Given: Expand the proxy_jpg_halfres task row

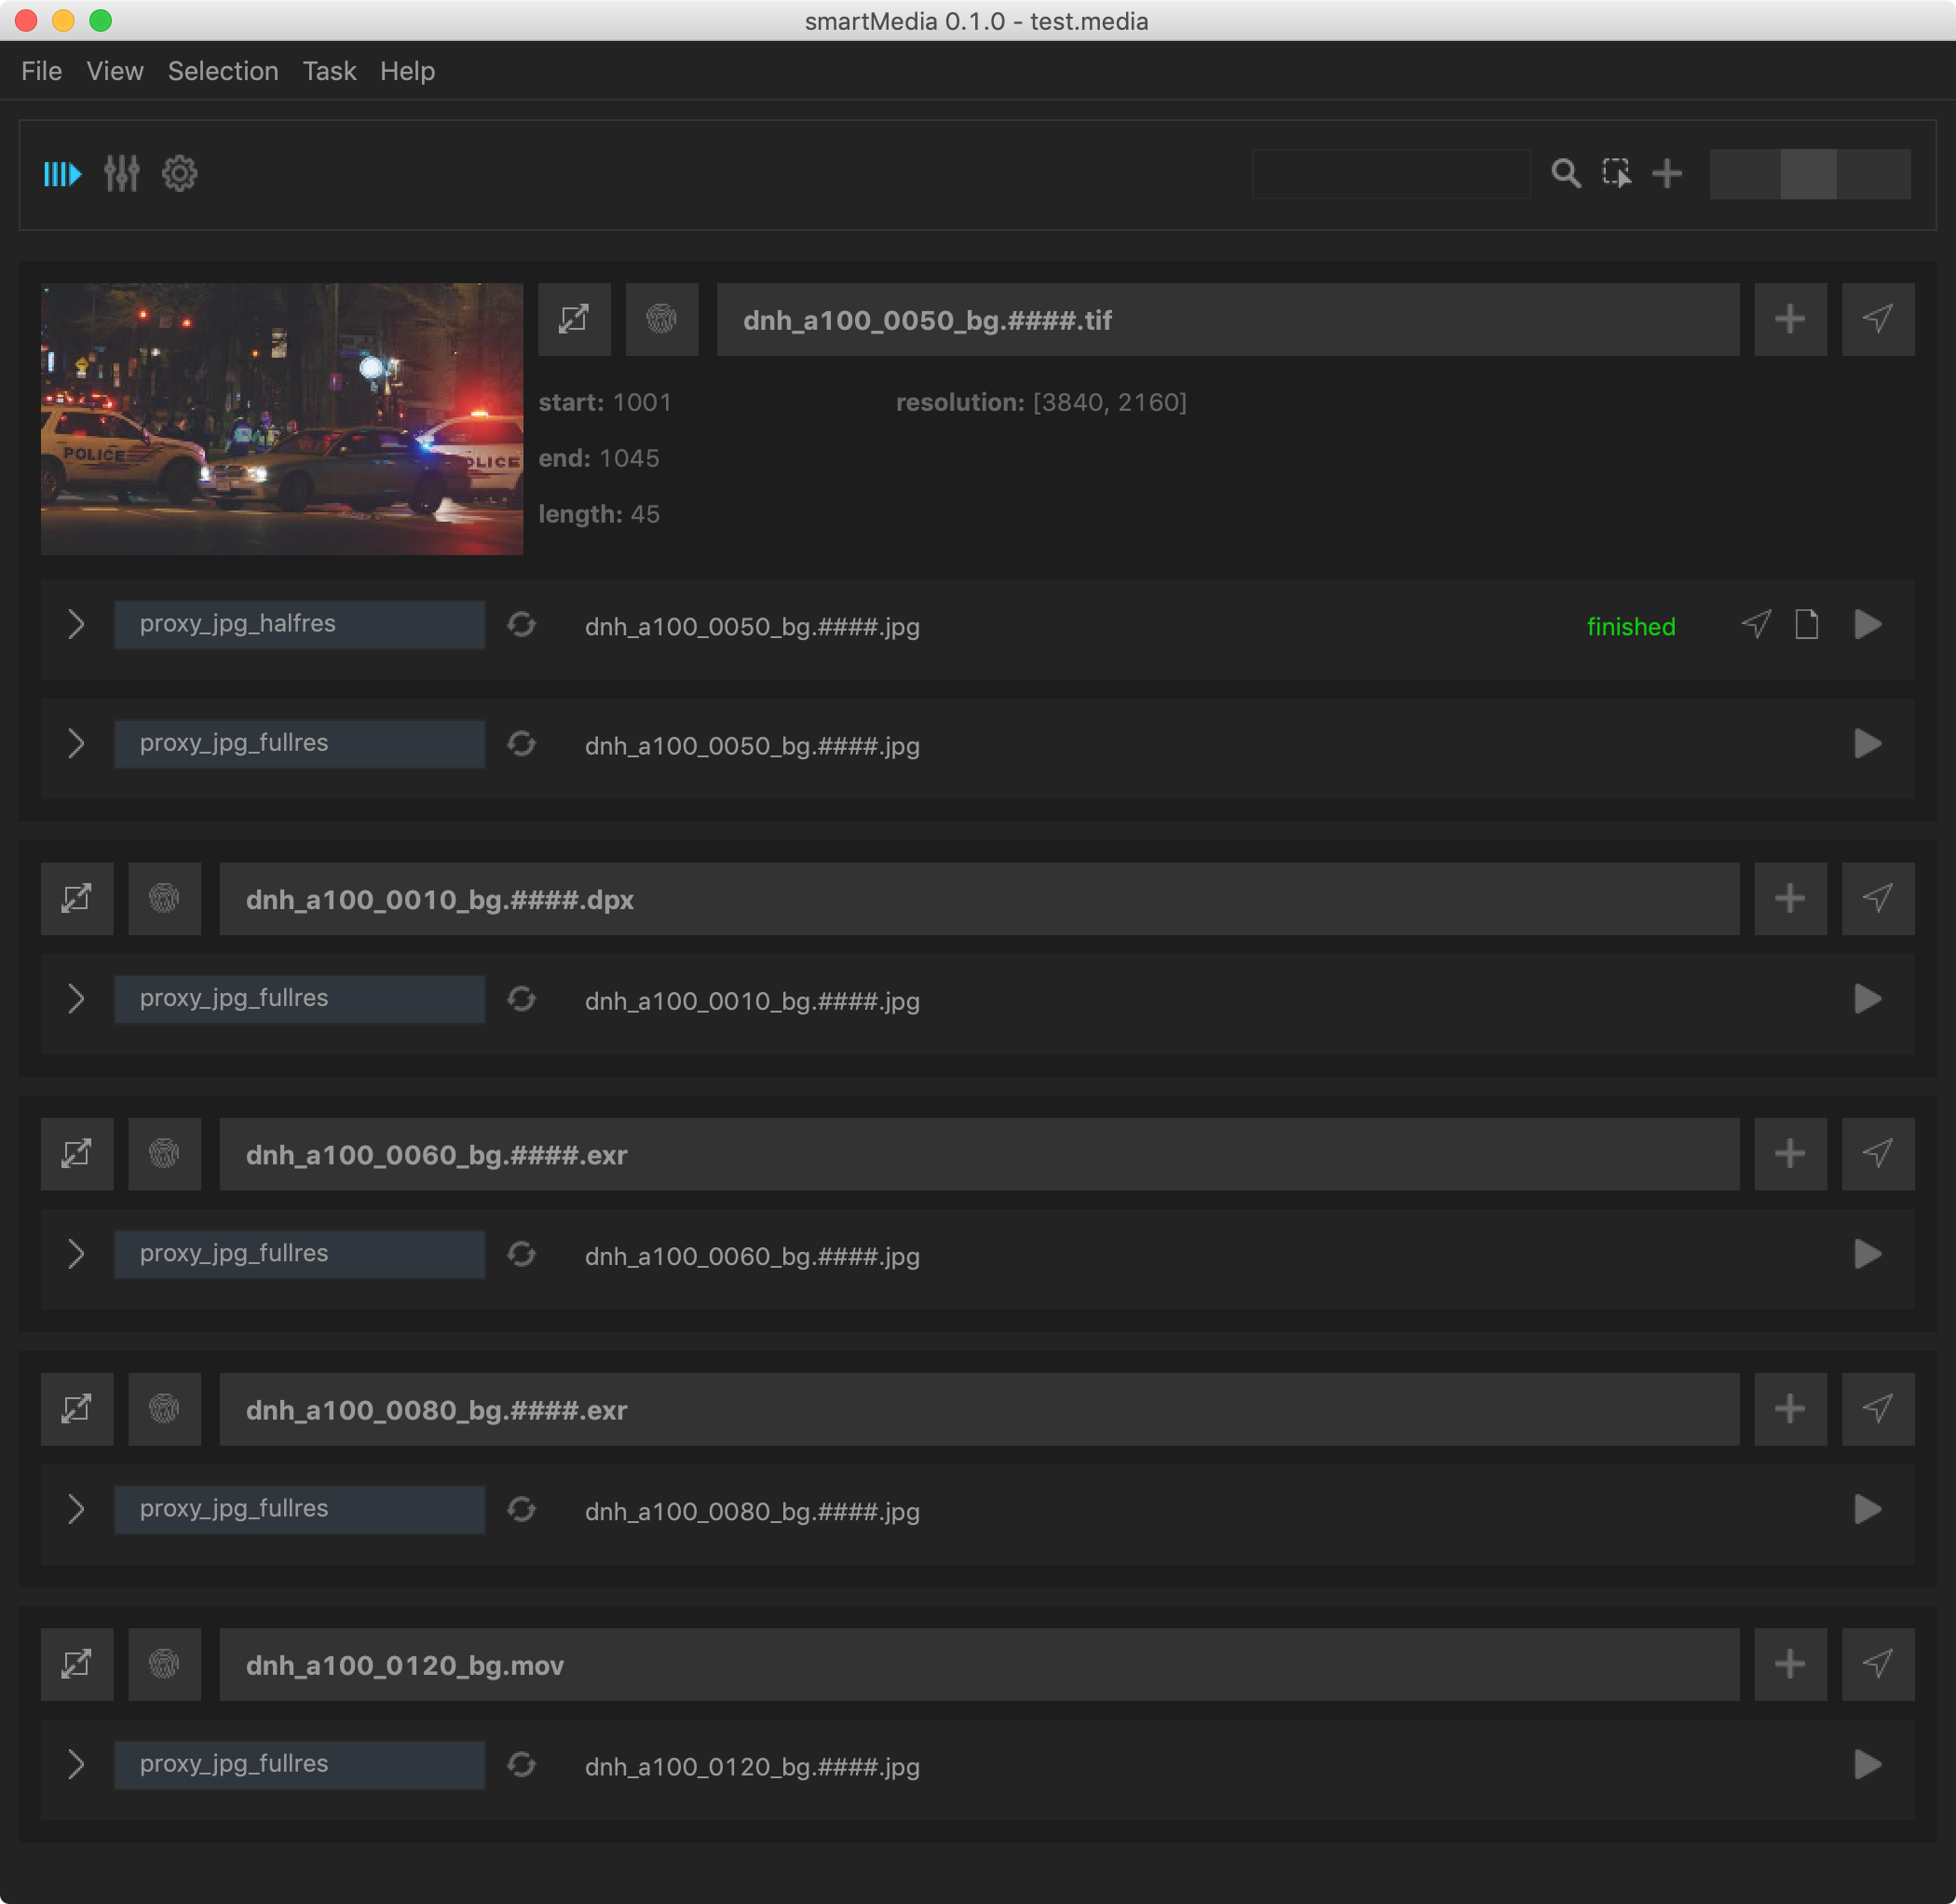Looking at the screenshot, I should (76, 625).
